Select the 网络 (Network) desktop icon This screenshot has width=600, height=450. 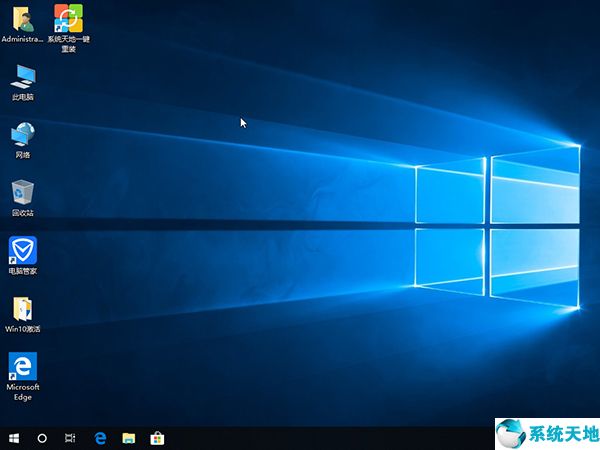22,134
